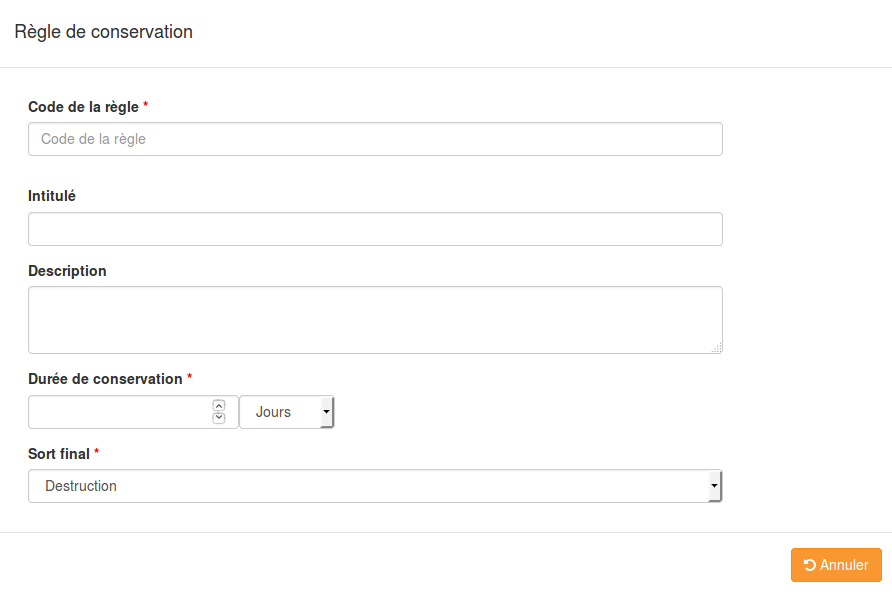Click the arrow of the Destruction selector
The width and height of the screenshot is (892, 609).
click(x=715, y=486)
